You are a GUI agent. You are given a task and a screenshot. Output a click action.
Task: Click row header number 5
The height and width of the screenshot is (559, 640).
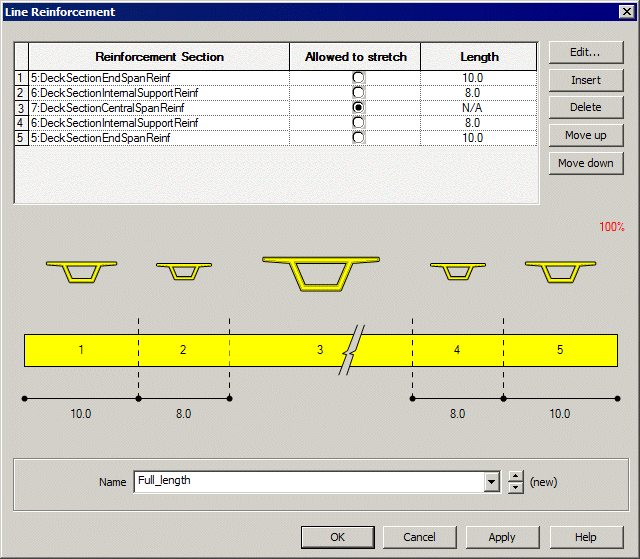pyautogui.click(x=21, y=138)
